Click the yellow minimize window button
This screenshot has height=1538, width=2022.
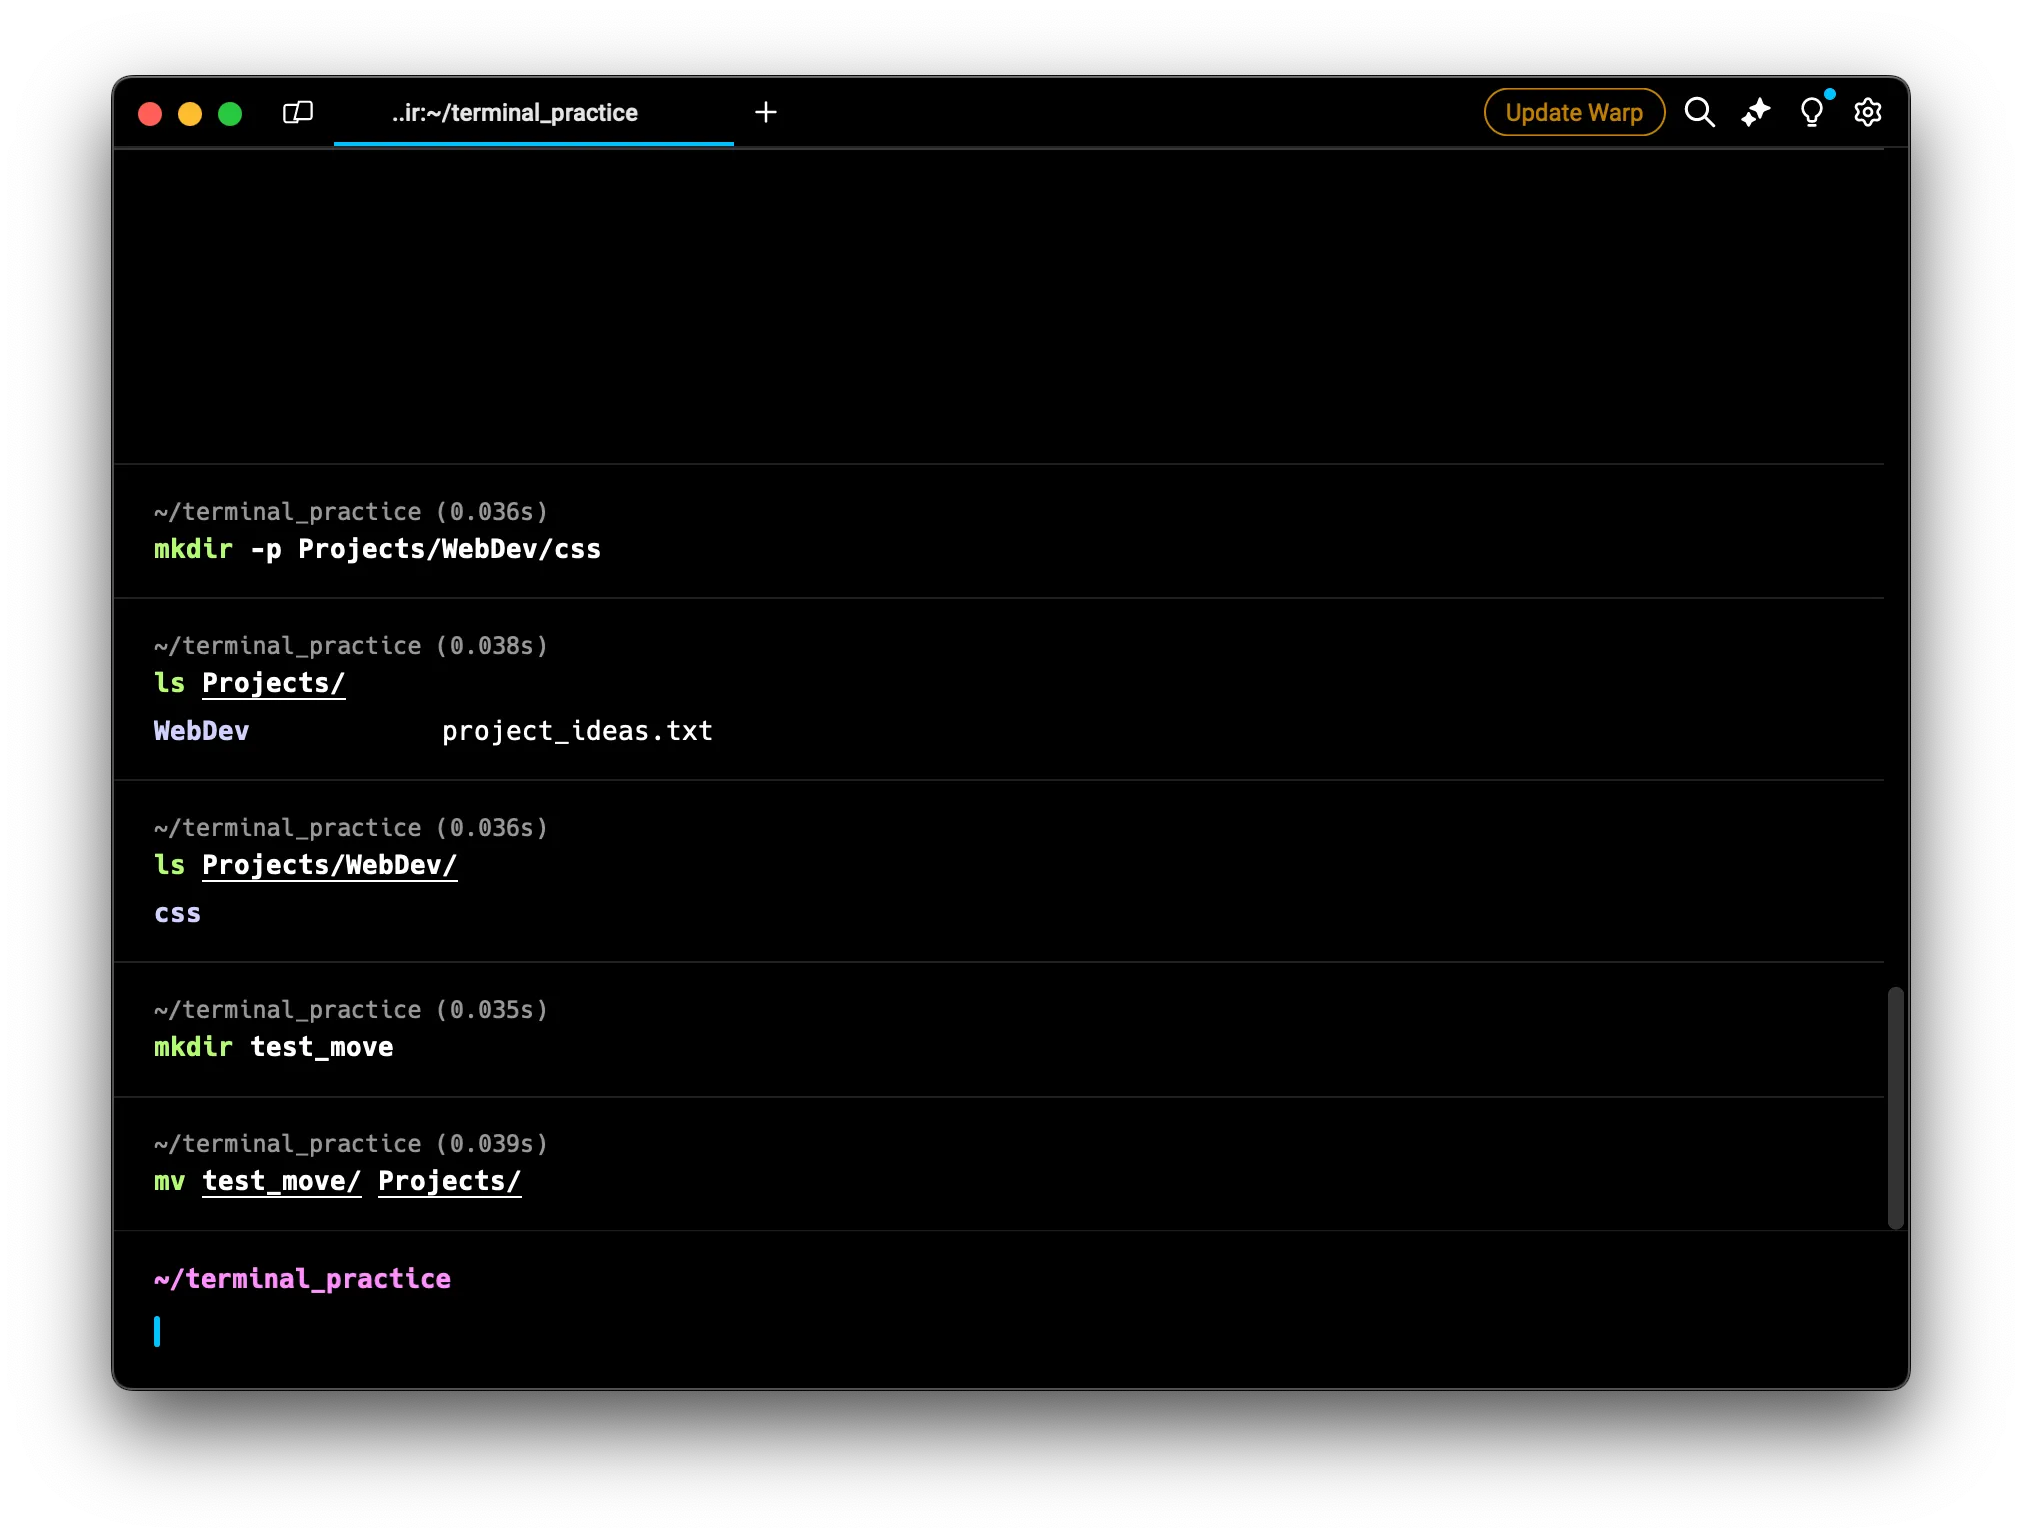190,114
